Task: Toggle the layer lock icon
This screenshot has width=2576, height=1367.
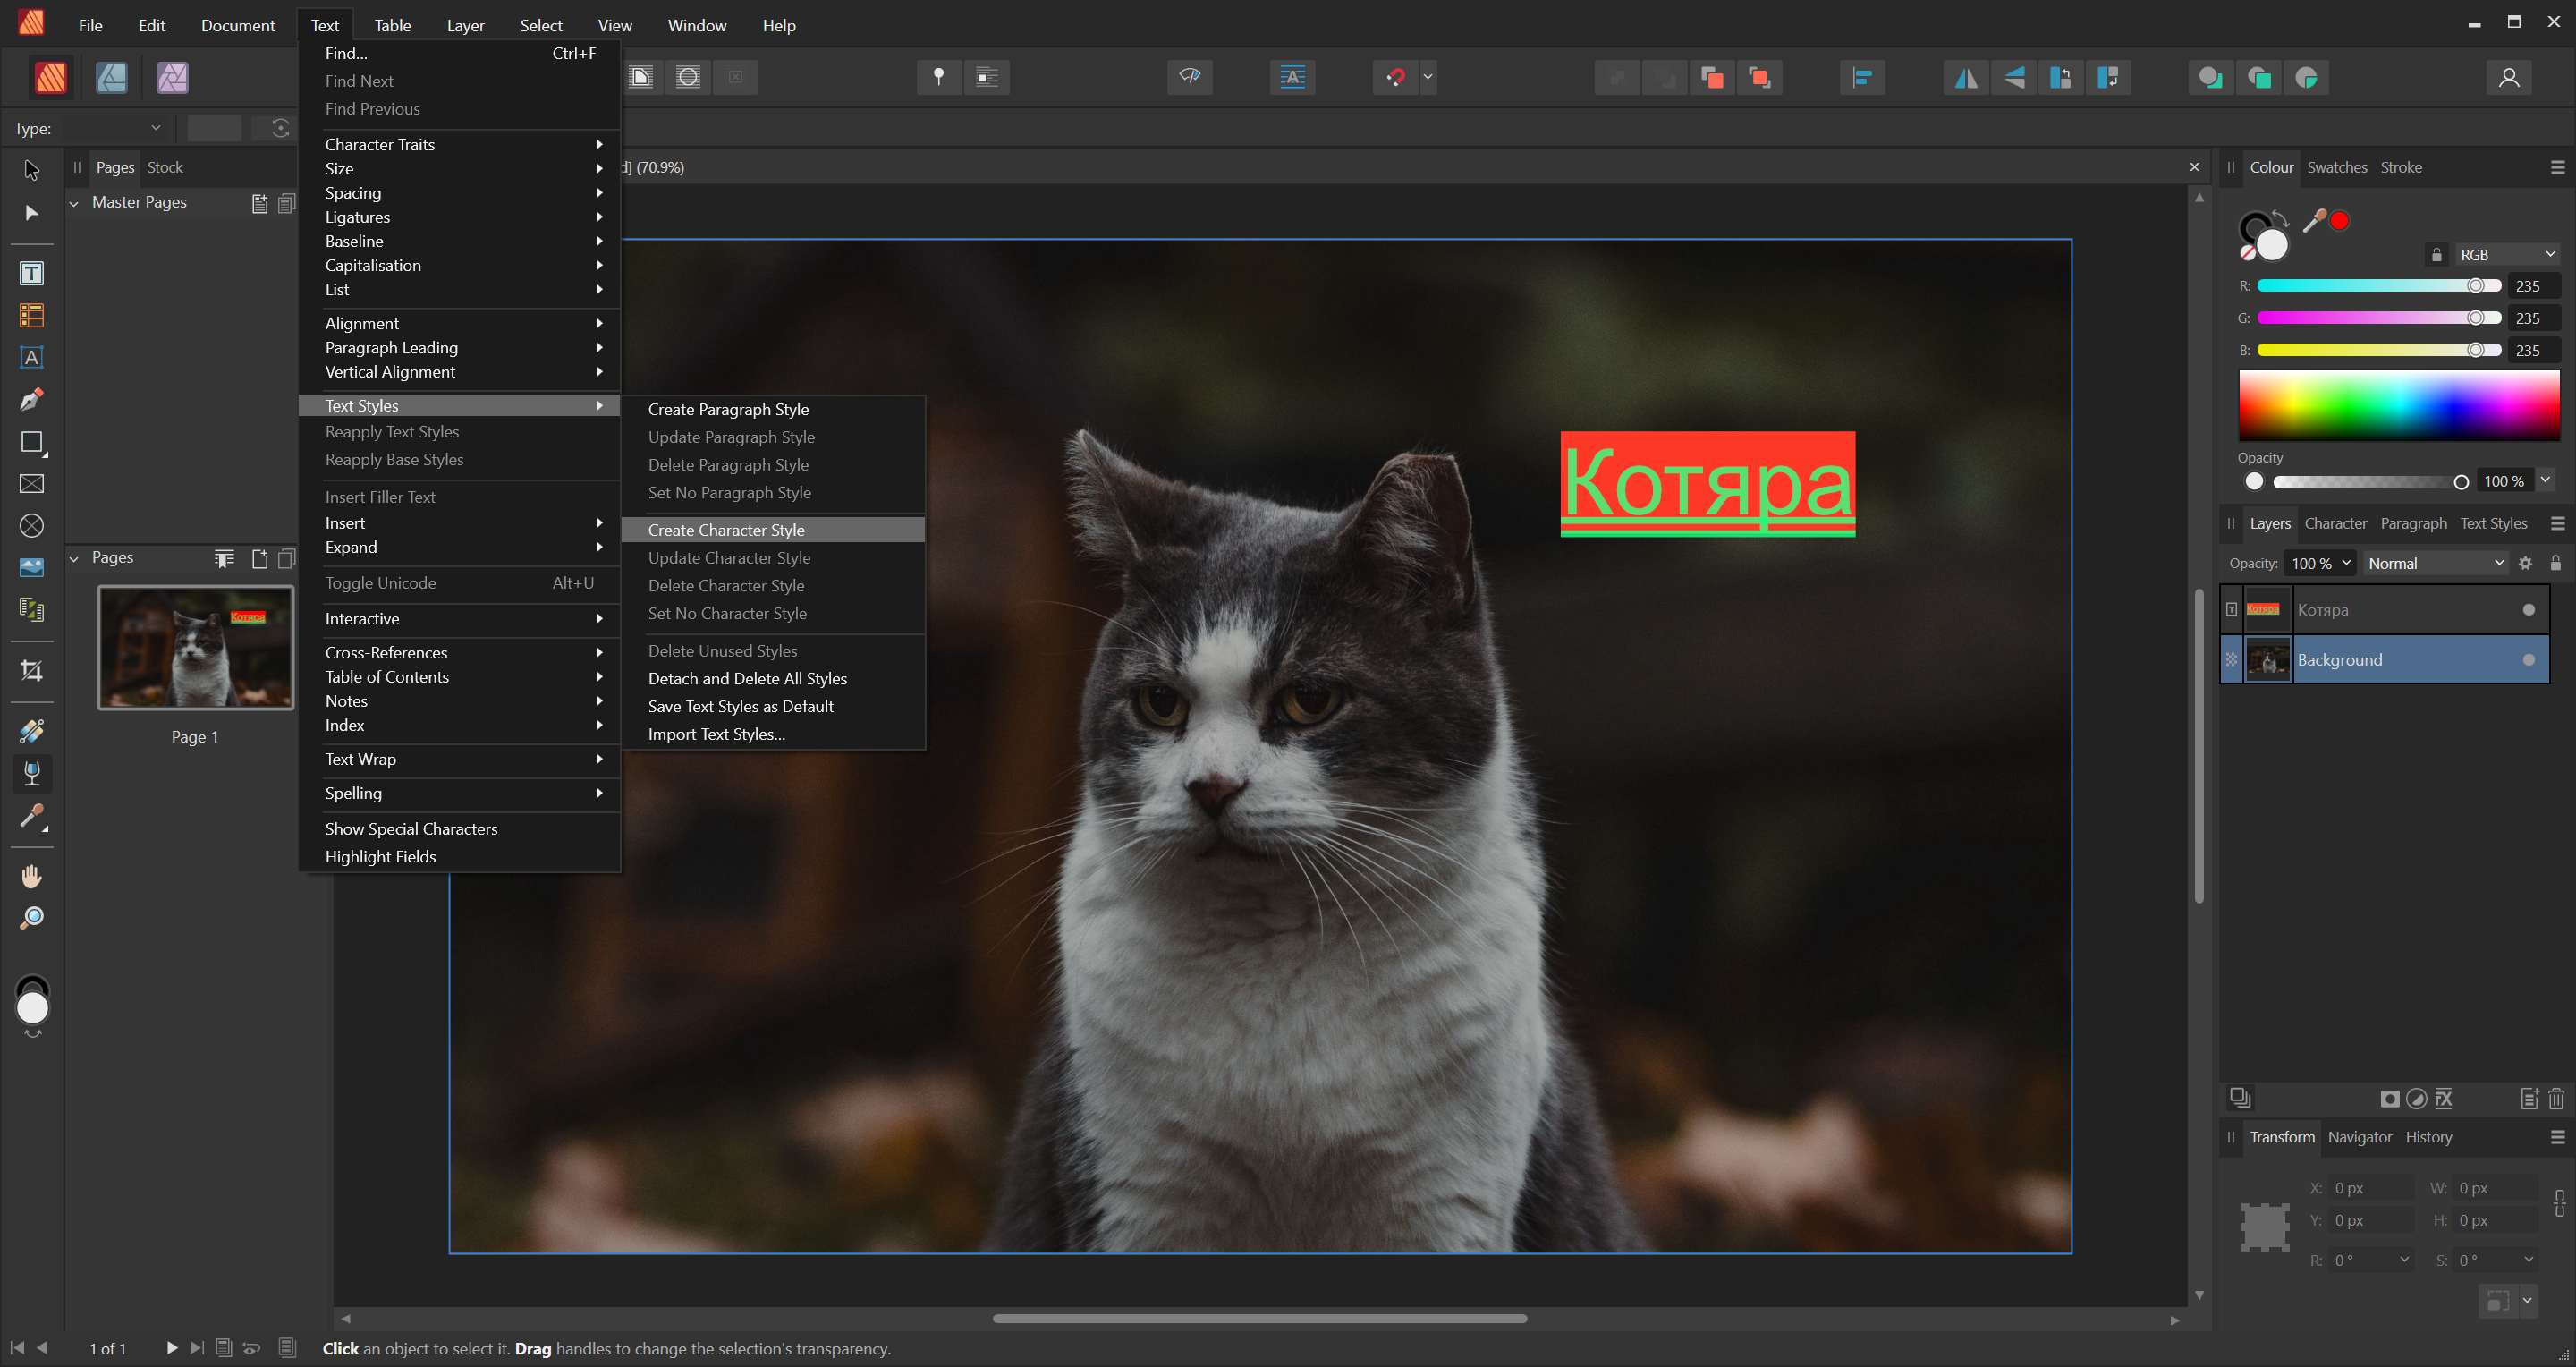Action: pyautogui.click(x=2555, y=563)
